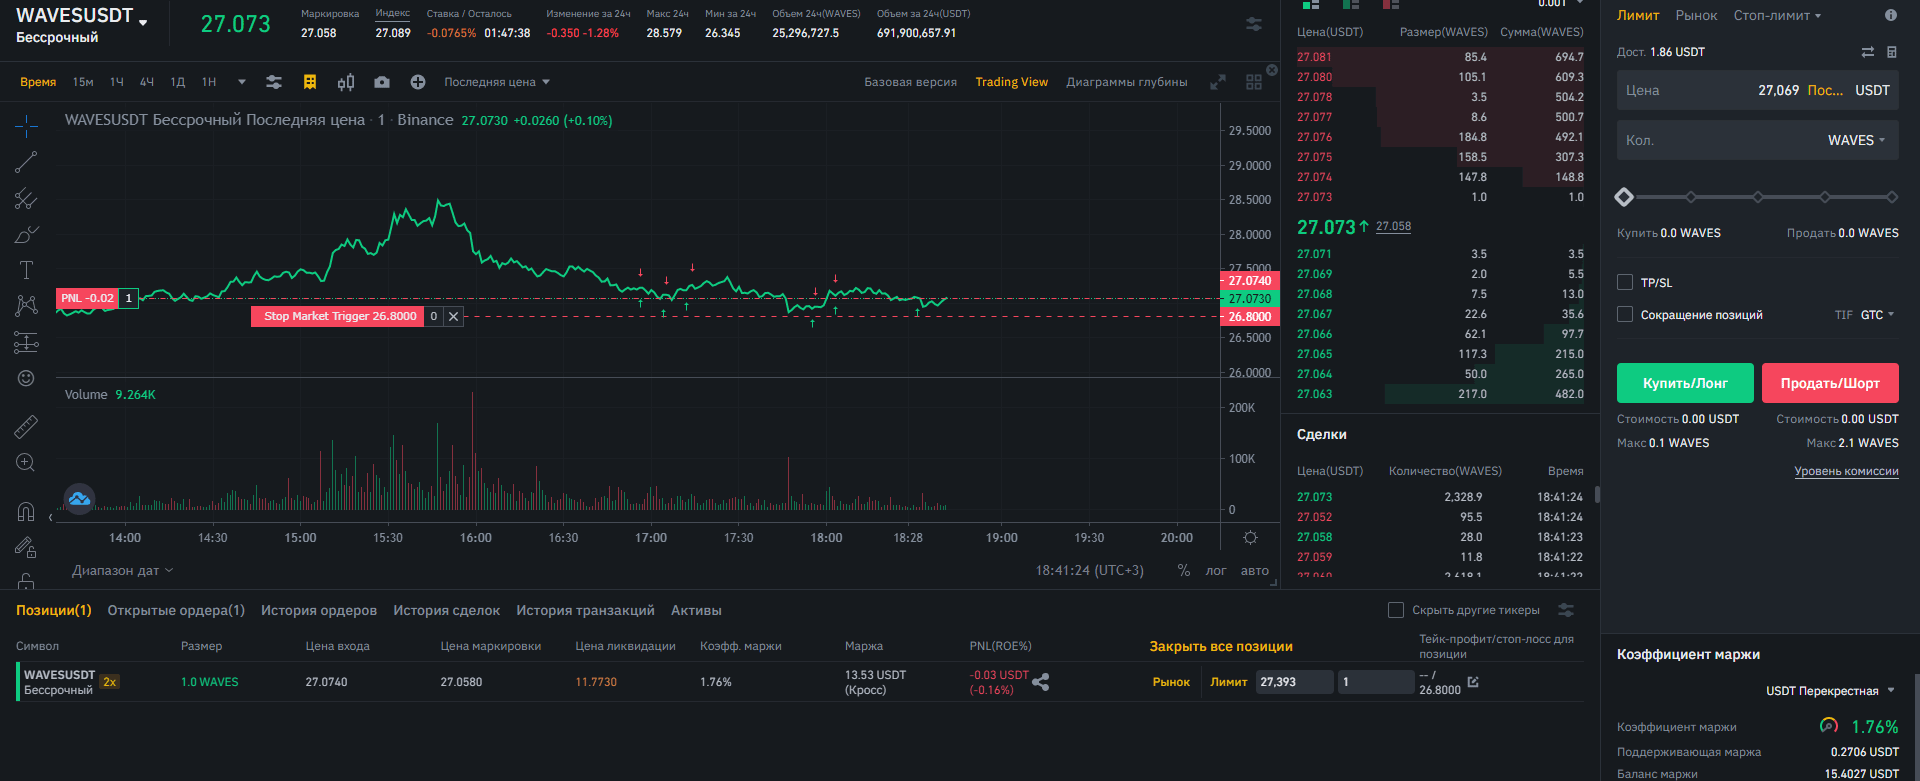The image size is (1920, 781).
Task: Click the transfer arrows icon
Action: 1867,52
